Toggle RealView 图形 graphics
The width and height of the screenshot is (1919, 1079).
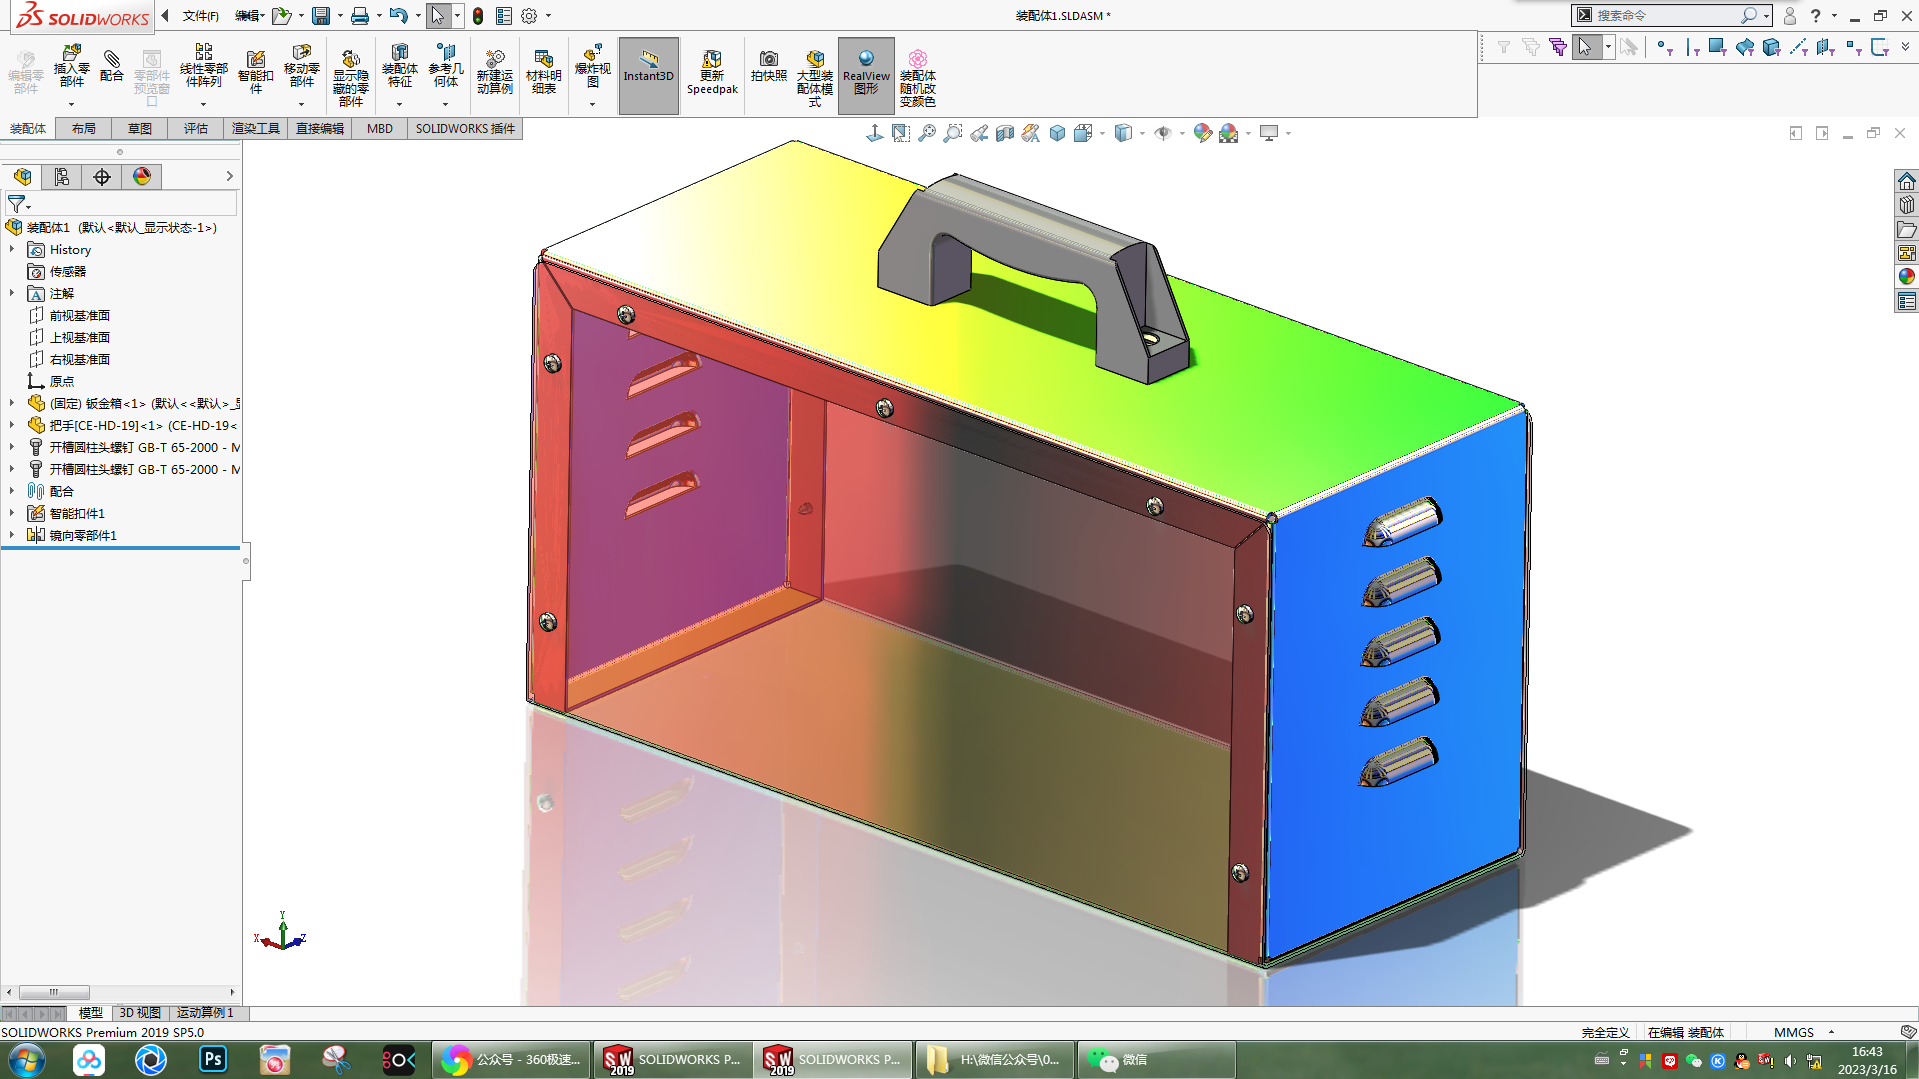(x=866, y=75)
